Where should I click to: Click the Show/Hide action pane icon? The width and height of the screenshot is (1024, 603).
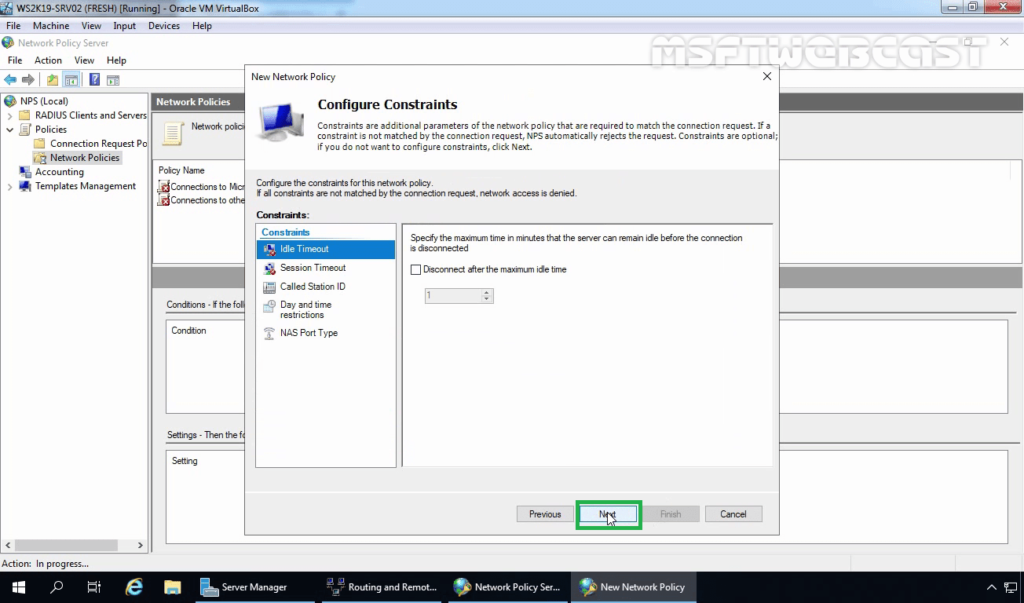113,80
